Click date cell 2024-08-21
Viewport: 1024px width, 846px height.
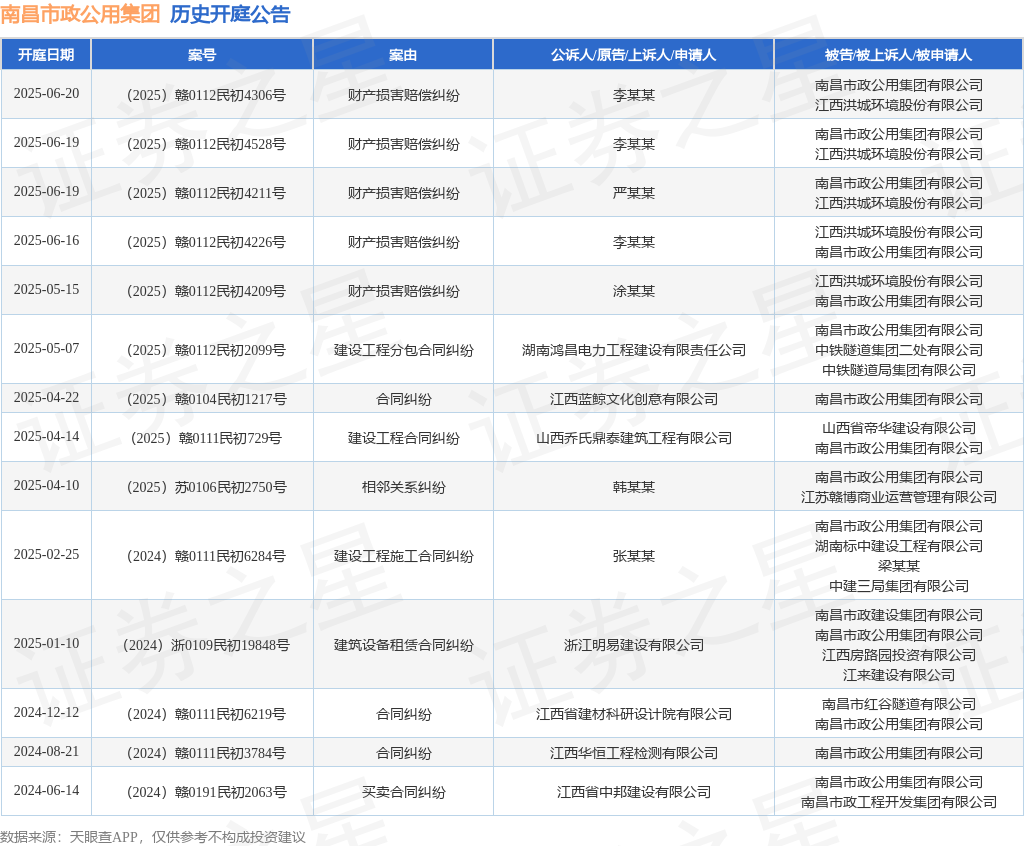click(46, 751)
